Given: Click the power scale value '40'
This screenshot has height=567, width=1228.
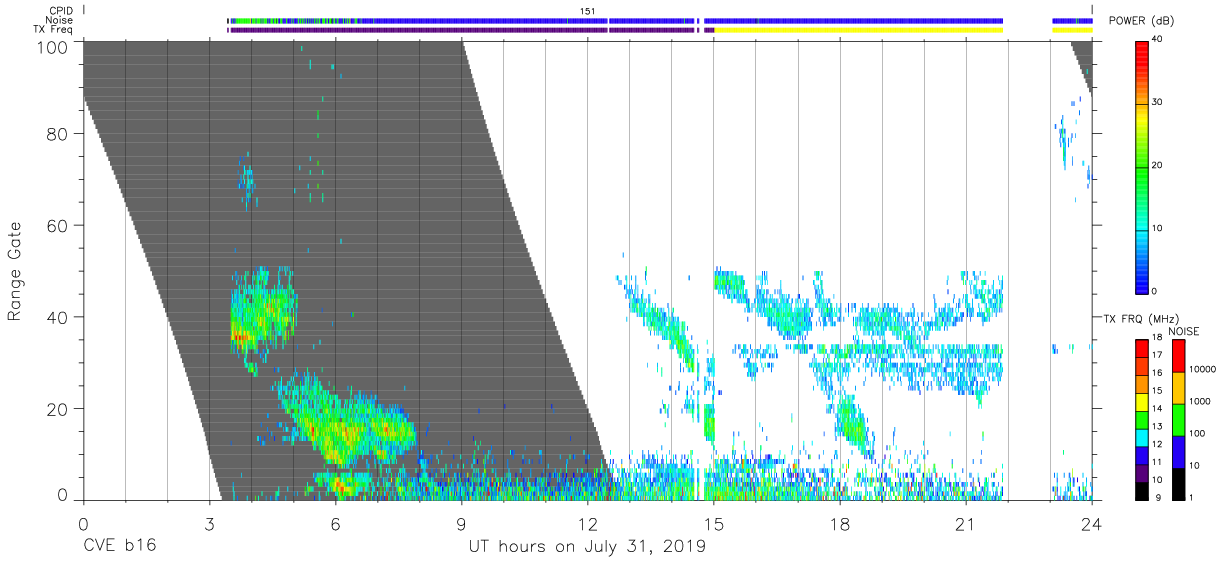Looking at the screenshot, I should point(1159,39).
